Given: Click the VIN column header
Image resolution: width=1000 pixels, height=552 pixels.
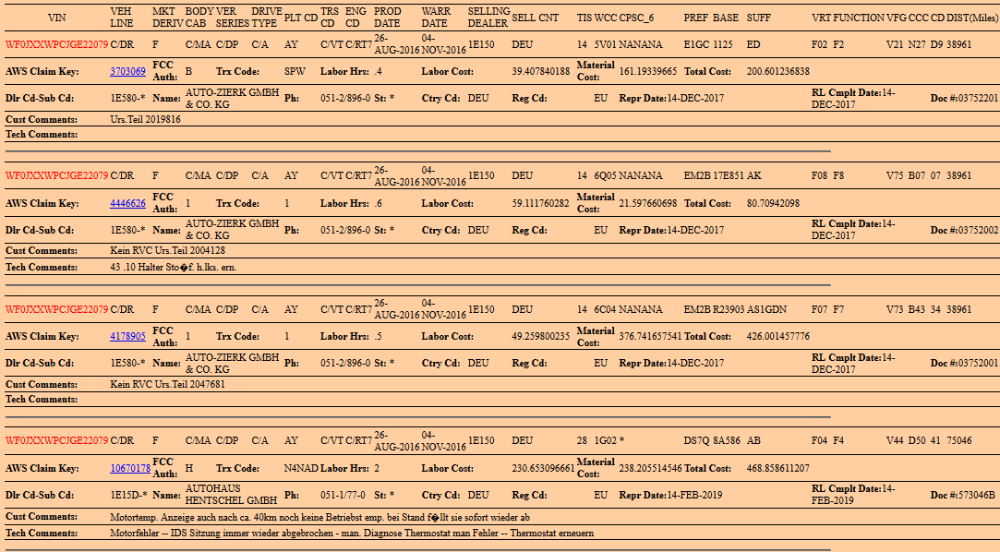Looking at the screenshot, I should click(x=56, y=18).
